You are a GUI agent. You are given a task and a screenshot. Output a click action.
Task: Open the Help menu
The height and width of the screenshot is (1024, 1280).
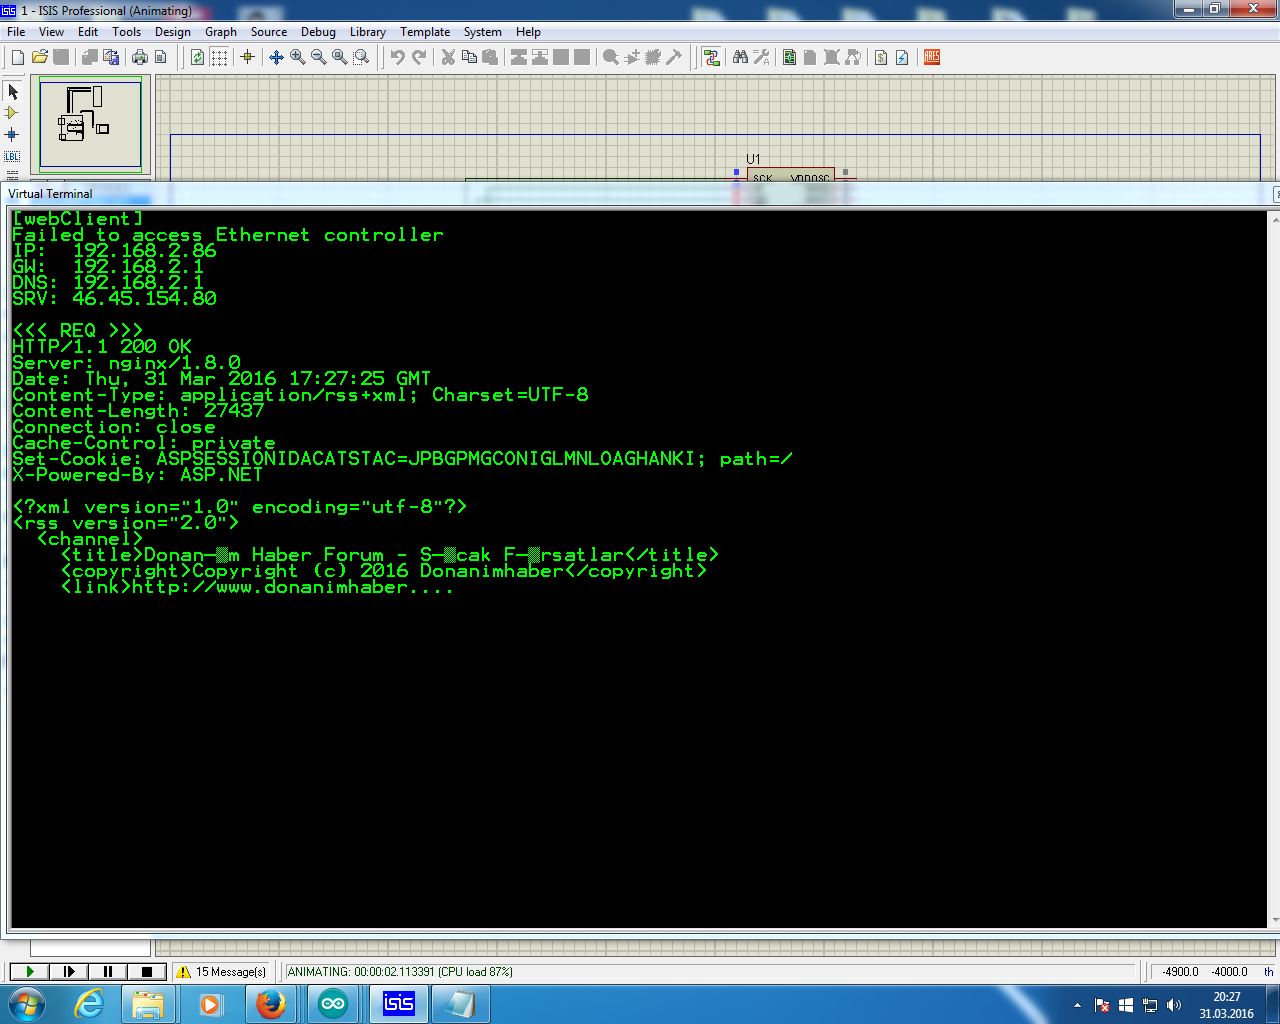529,32
